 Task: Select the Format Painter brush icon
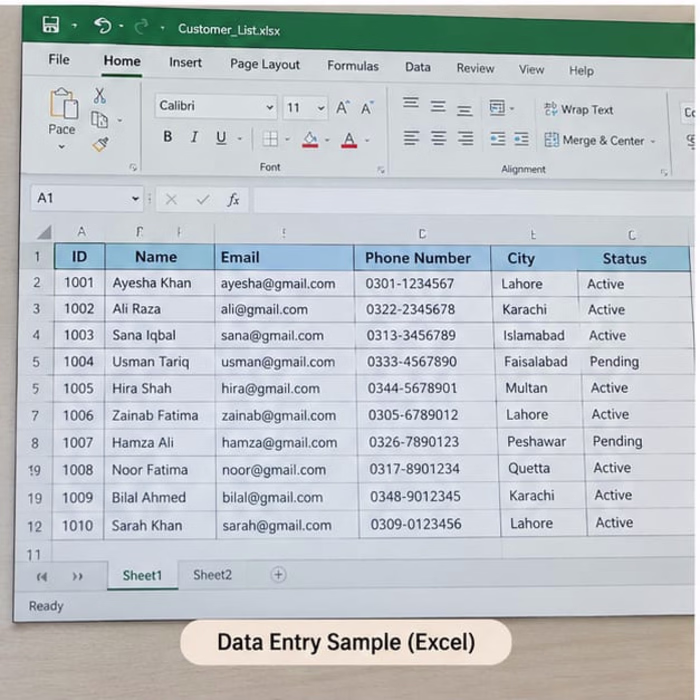tap(100, 144)
